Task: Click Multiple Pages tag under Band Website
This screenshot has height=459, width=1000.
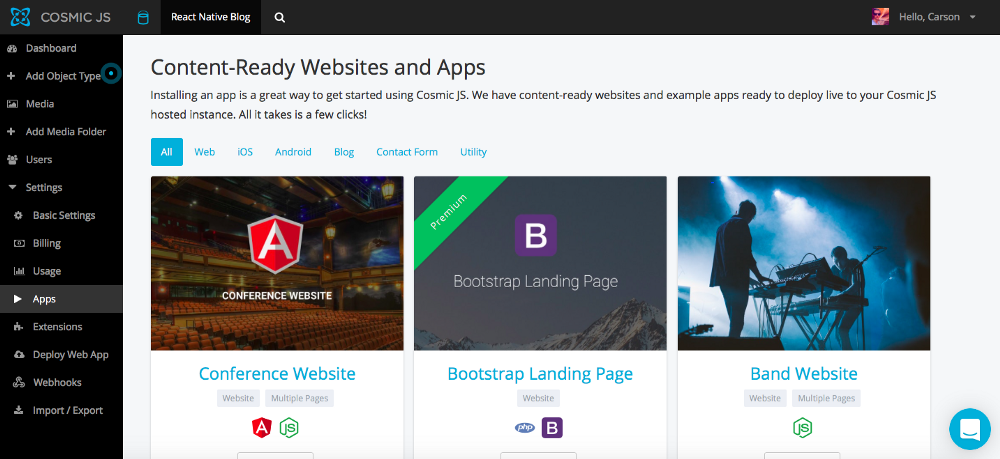Action: pyautogui.click(x=827, y=398)
